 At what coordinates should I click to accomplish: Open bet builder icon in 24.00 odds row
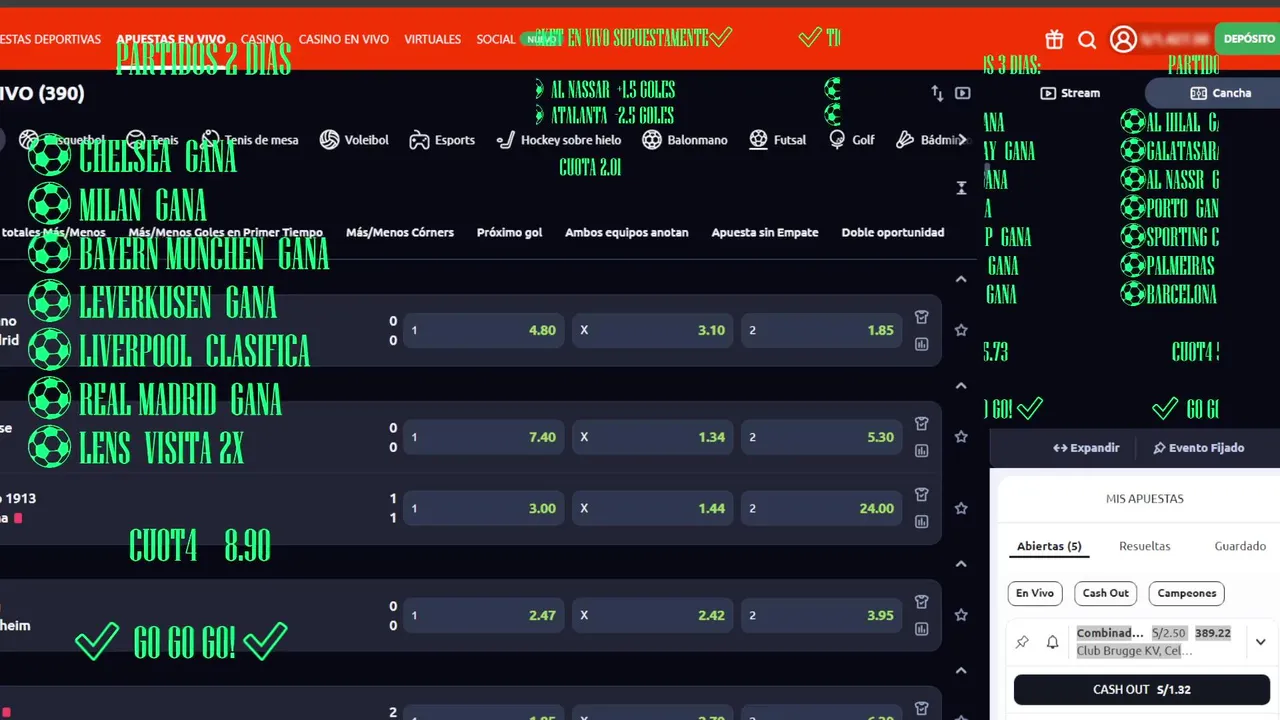[922, 494]
